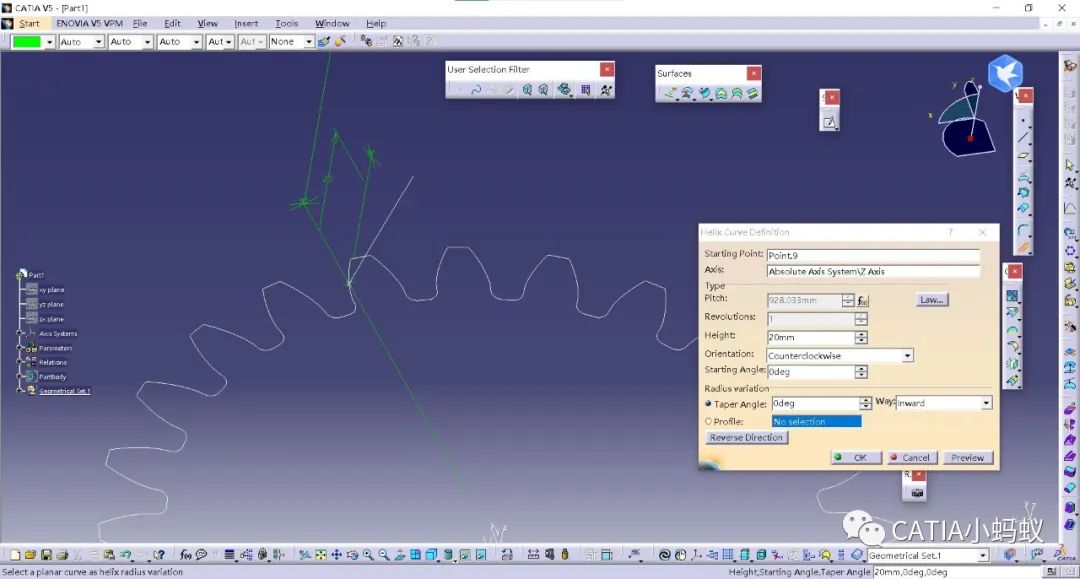1080x579 pixels.
Task: Open the Start menu
Action: tap(29, 23)
